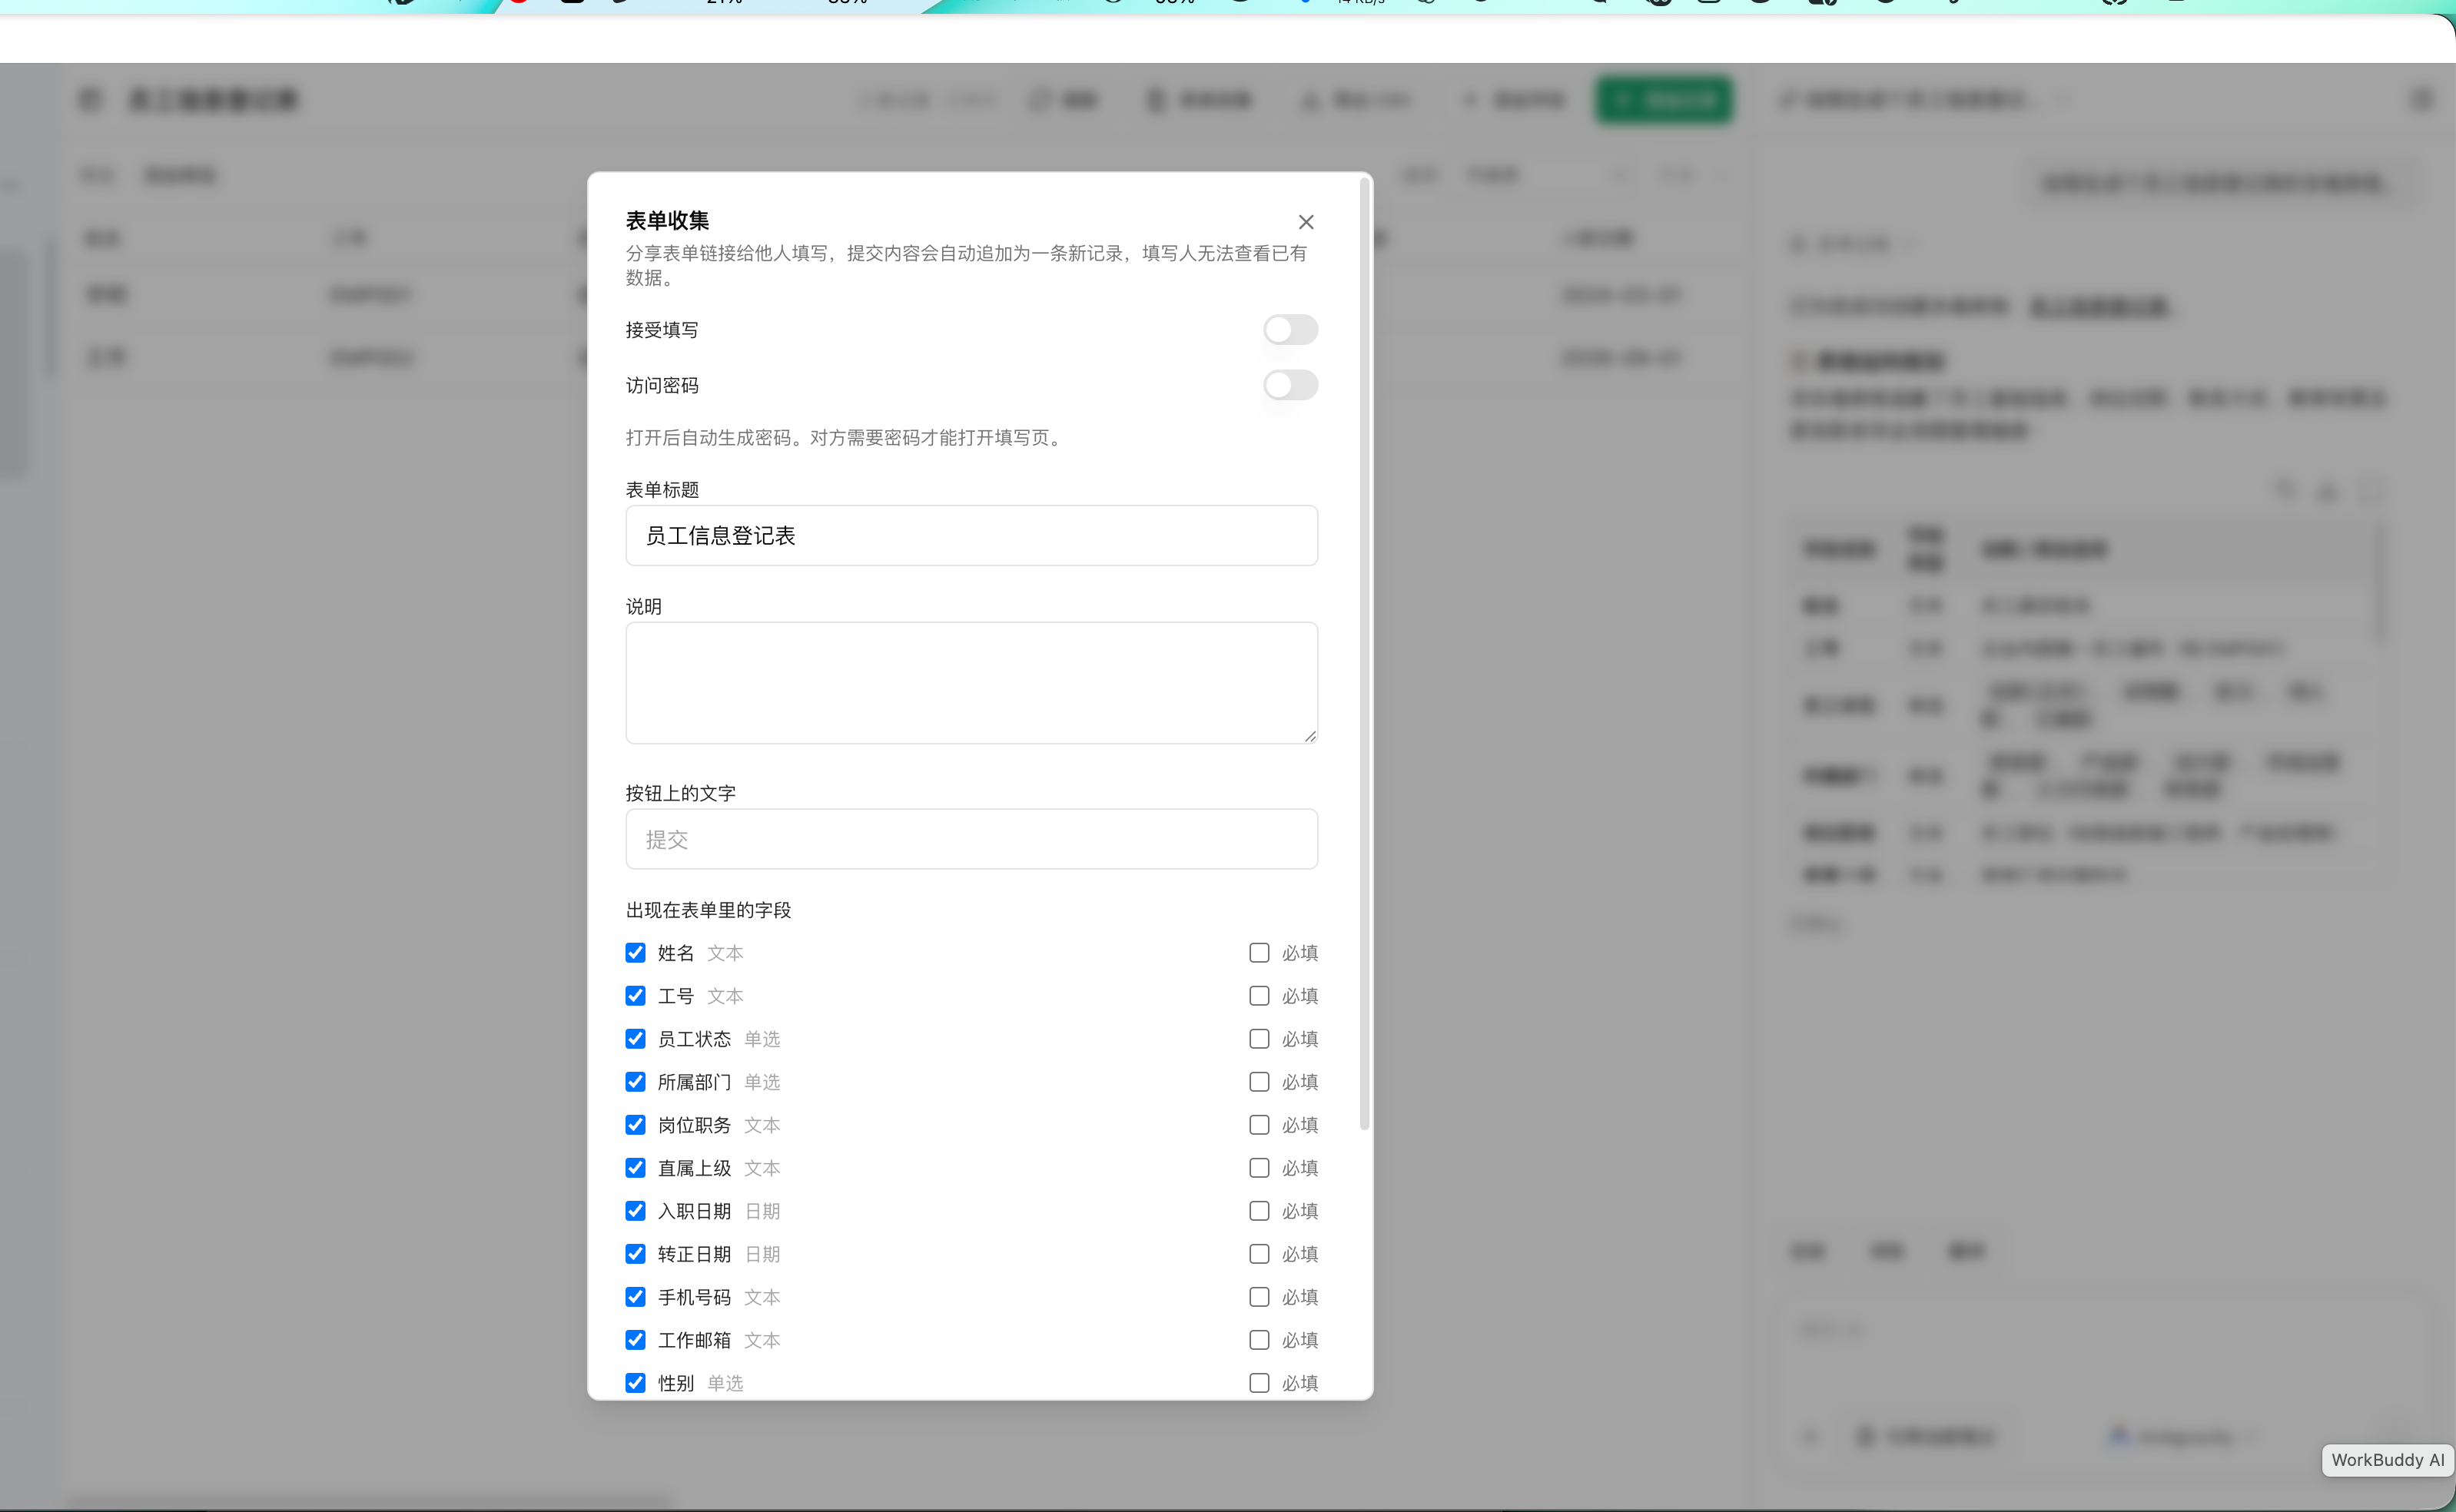Click the WorkBuddy AI label

(2387, 1460)
